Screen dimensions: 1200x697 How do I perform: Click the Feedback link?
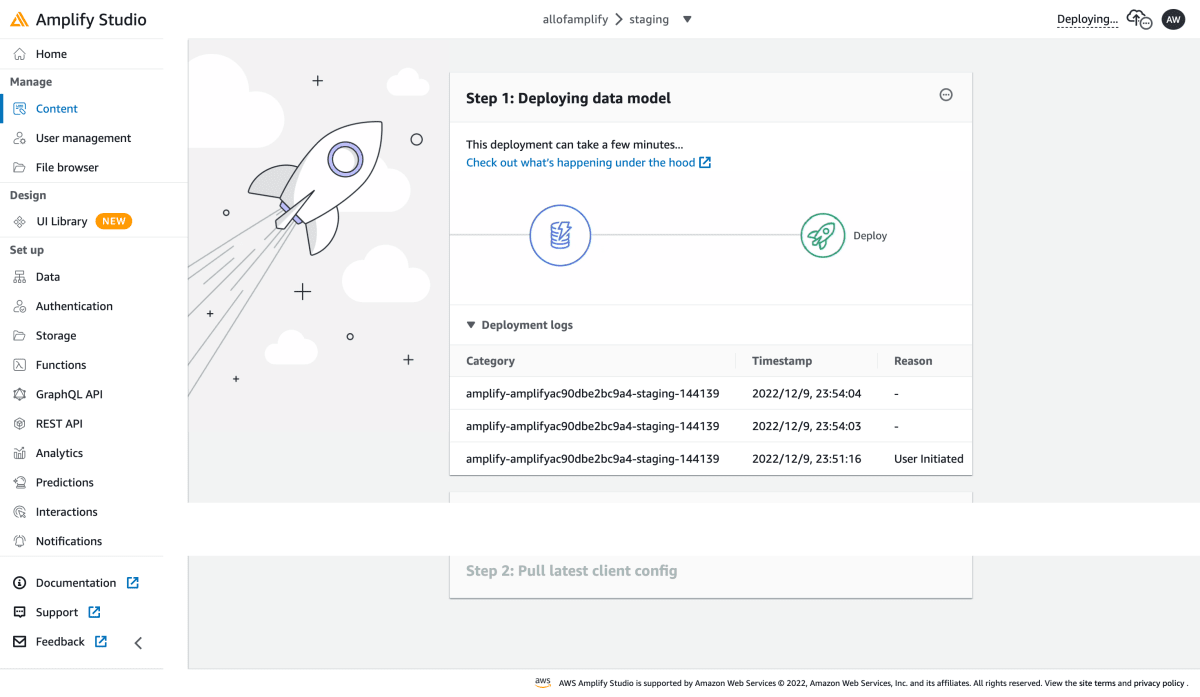[x=60, y=642]
